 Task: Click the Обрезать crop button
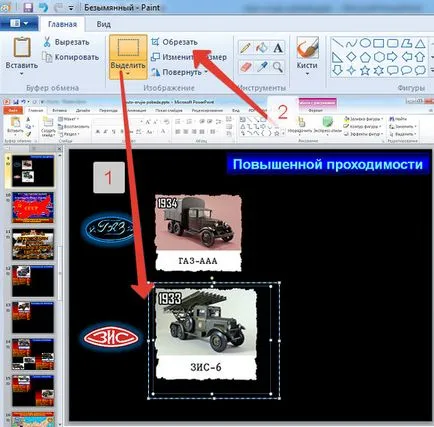click(174, 42)
